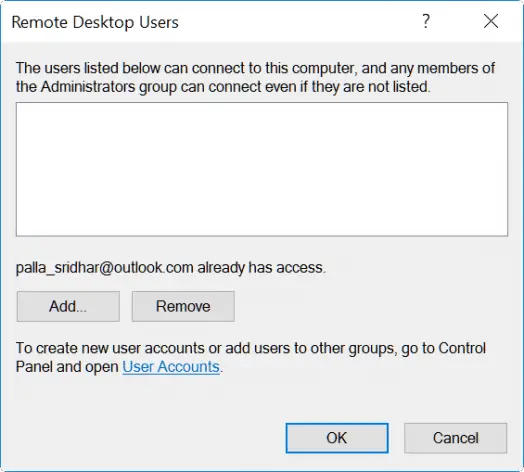524x472 pixels.
Task: Dismiss the dialog using the X icon
Action: tap(491, 21)
